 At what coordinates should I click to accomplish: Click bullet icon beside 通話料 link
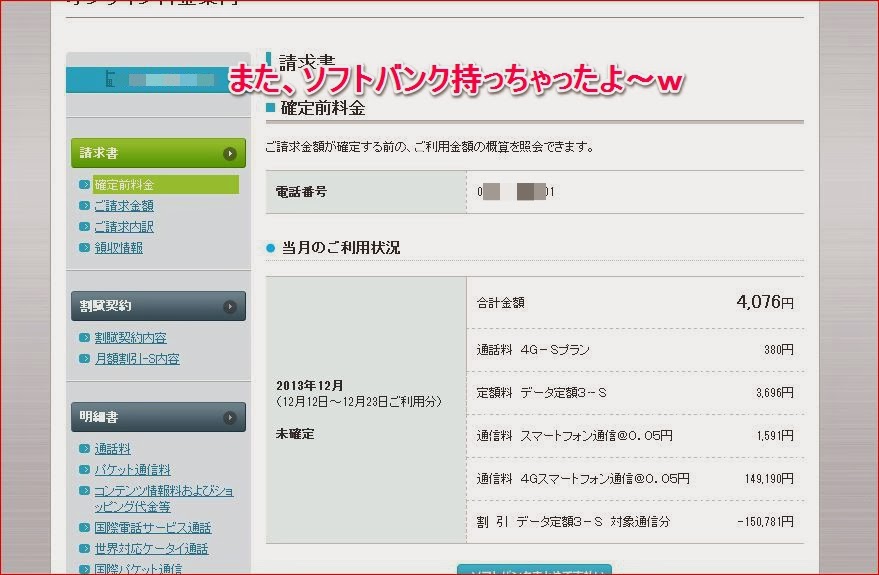pyautogui.click(x=85, y=448)
